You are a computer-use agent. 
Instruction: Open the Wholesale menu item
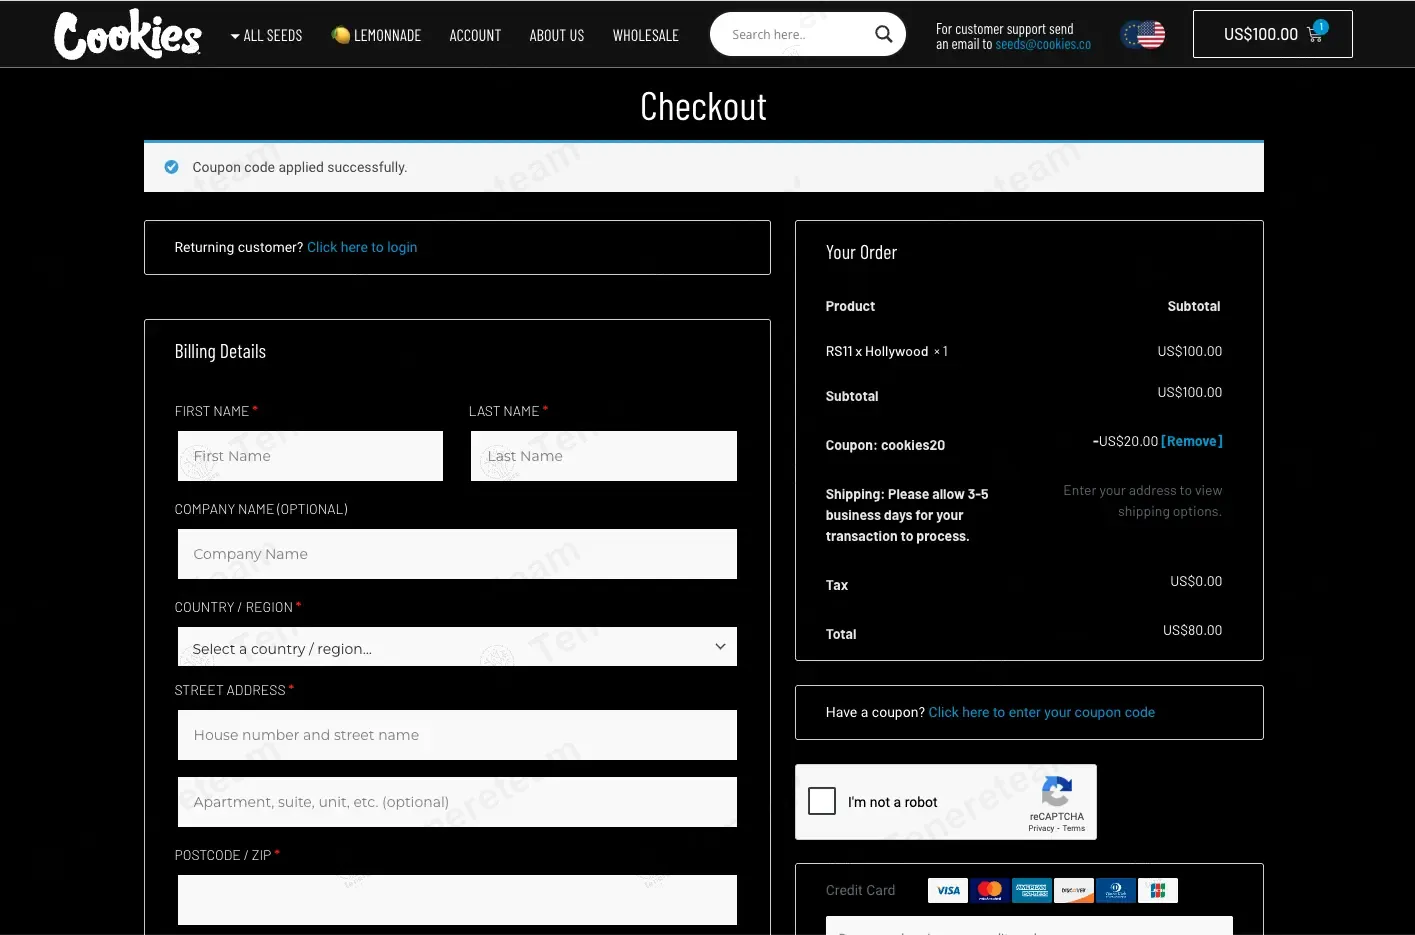point(646,35)
